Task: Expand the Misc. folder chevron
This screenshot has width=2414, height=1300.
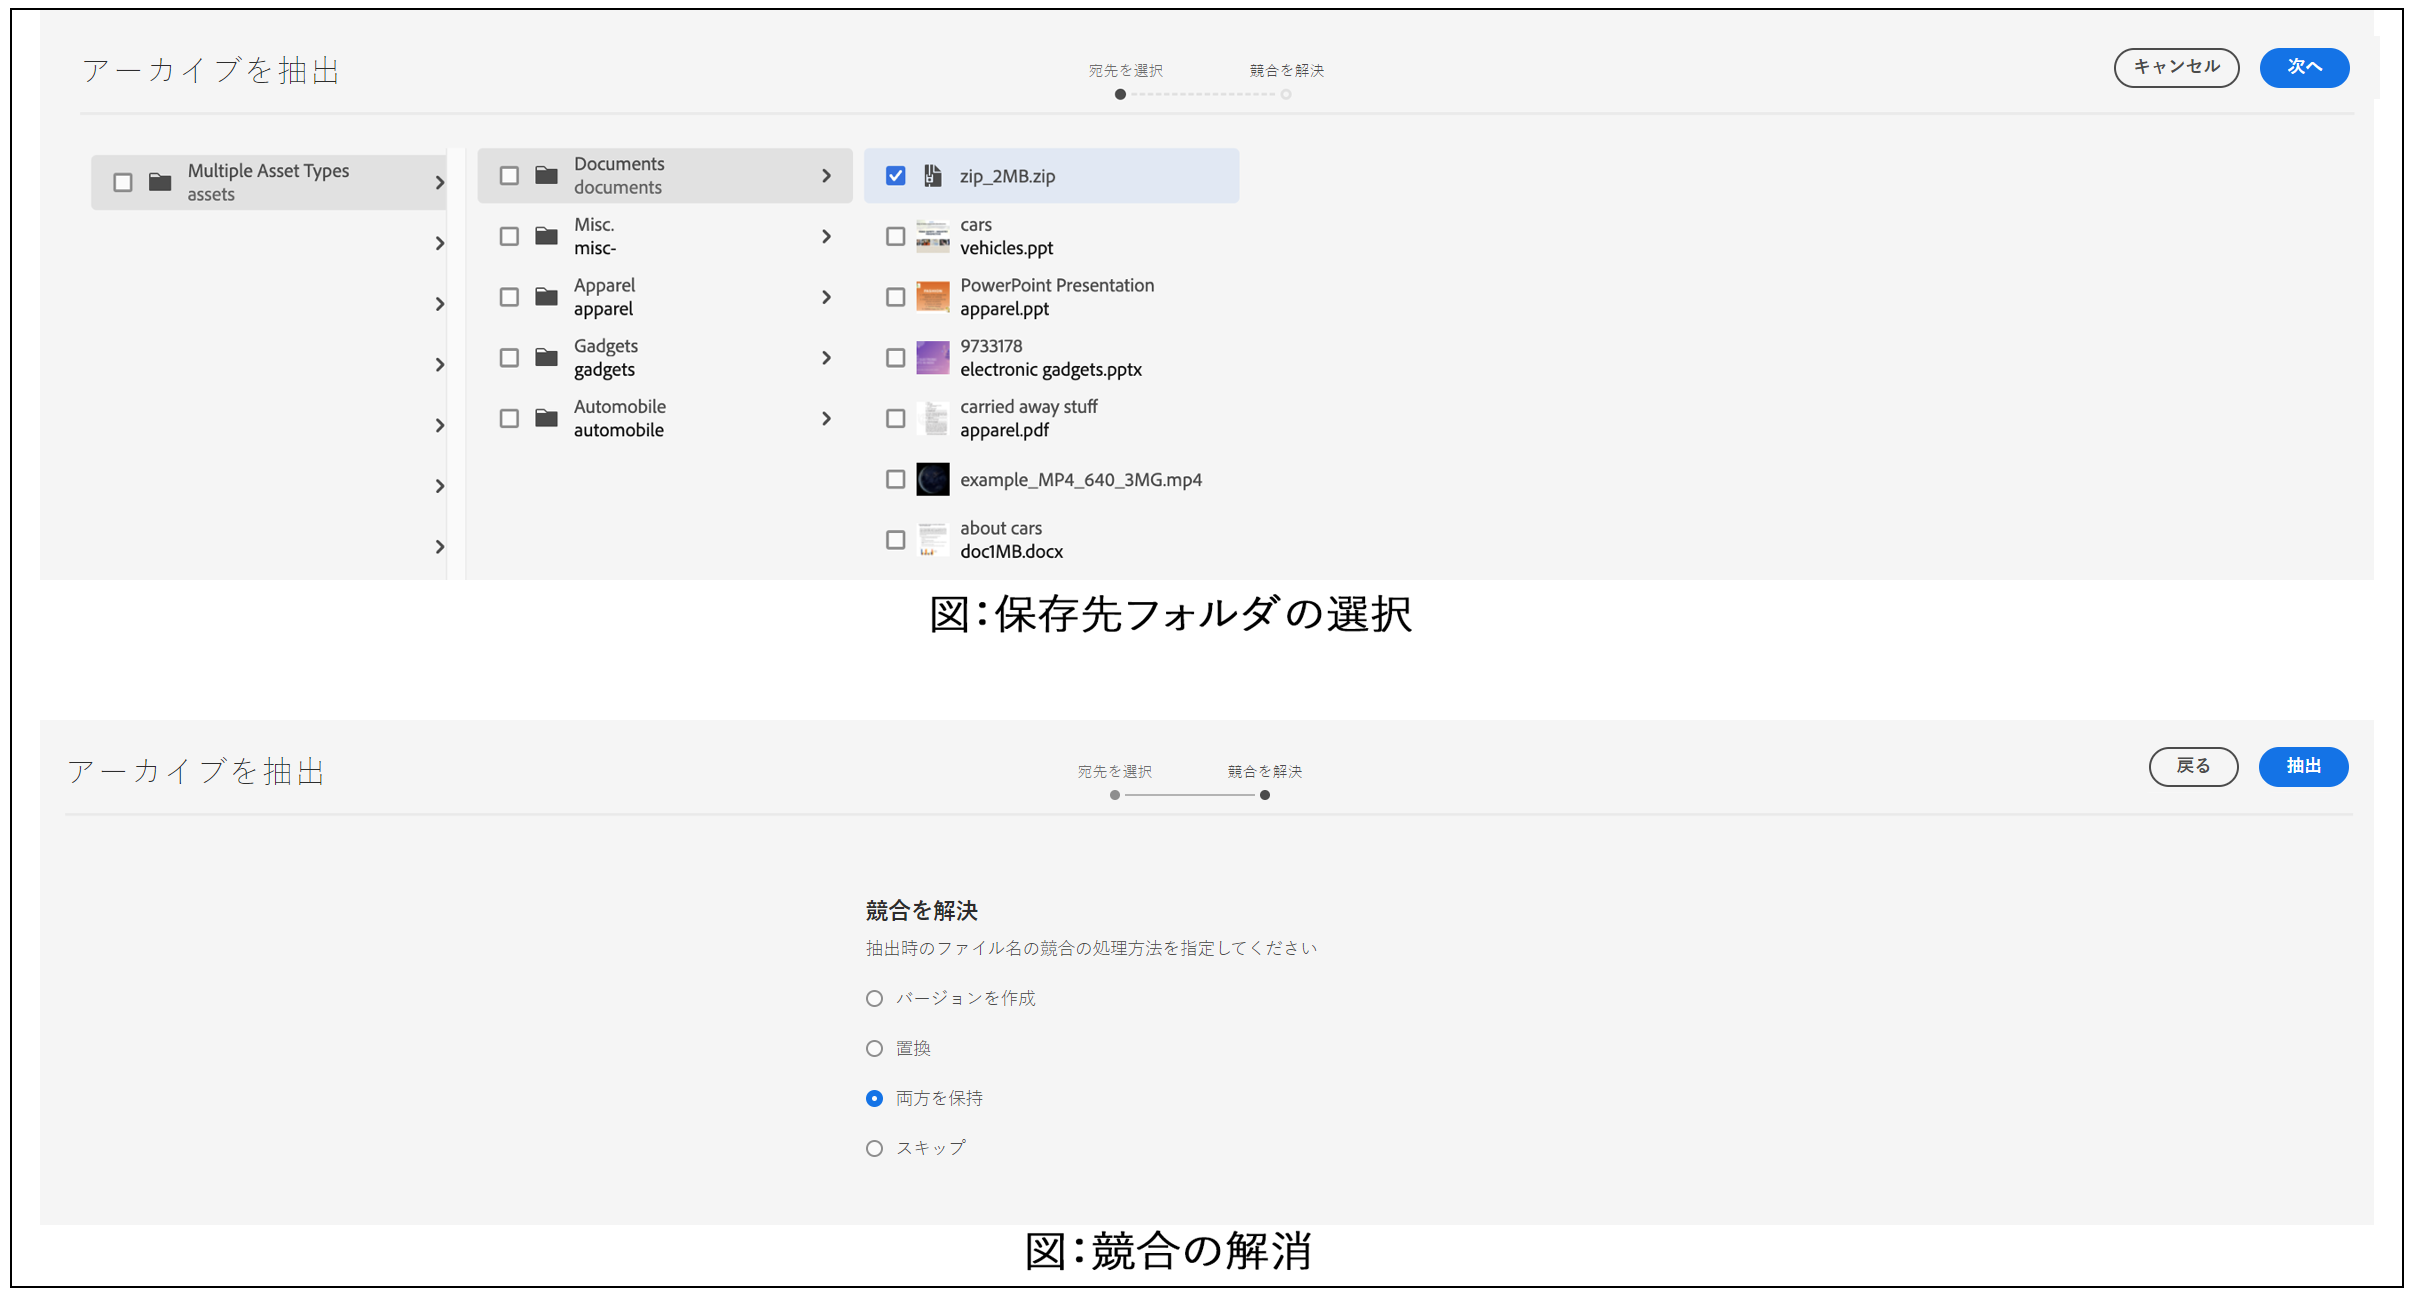Action: pyautogui.click(x=826, y=237)
